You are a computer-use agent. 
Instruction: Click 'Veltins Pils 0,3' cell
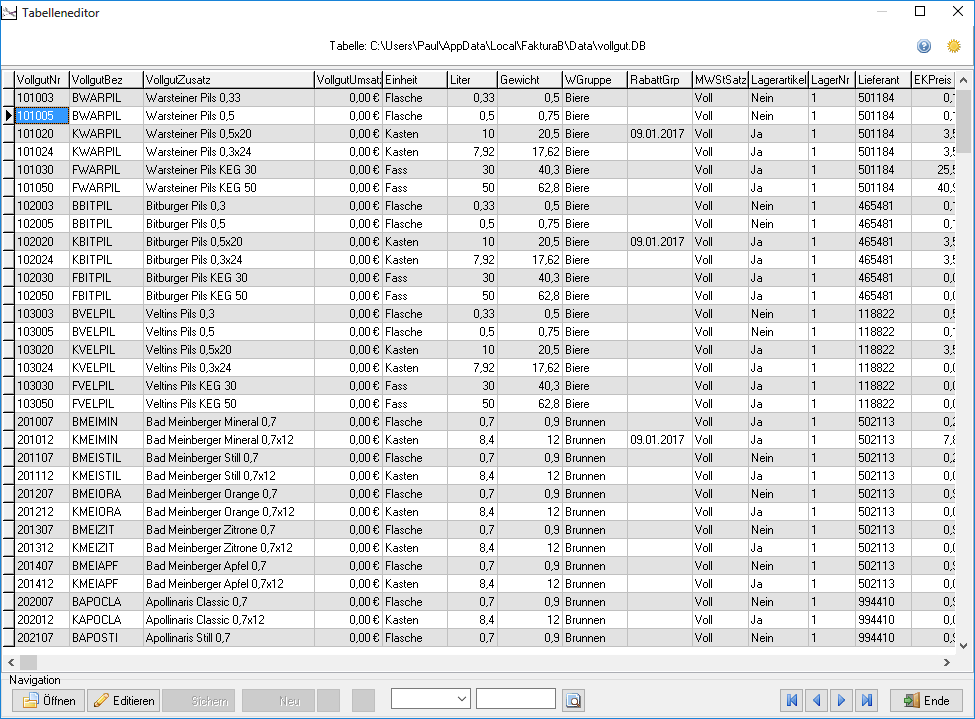(229, 314)
